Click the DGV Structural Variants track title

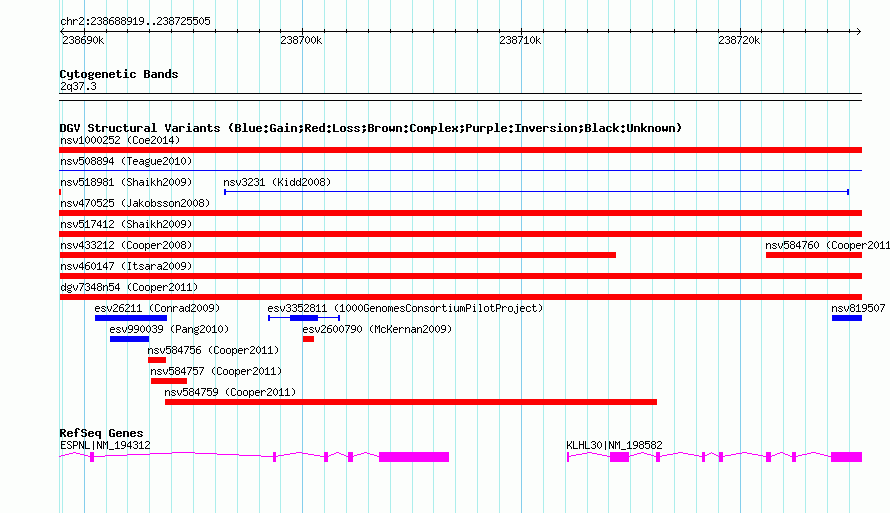pyautogui.click(x=370, y=128)
